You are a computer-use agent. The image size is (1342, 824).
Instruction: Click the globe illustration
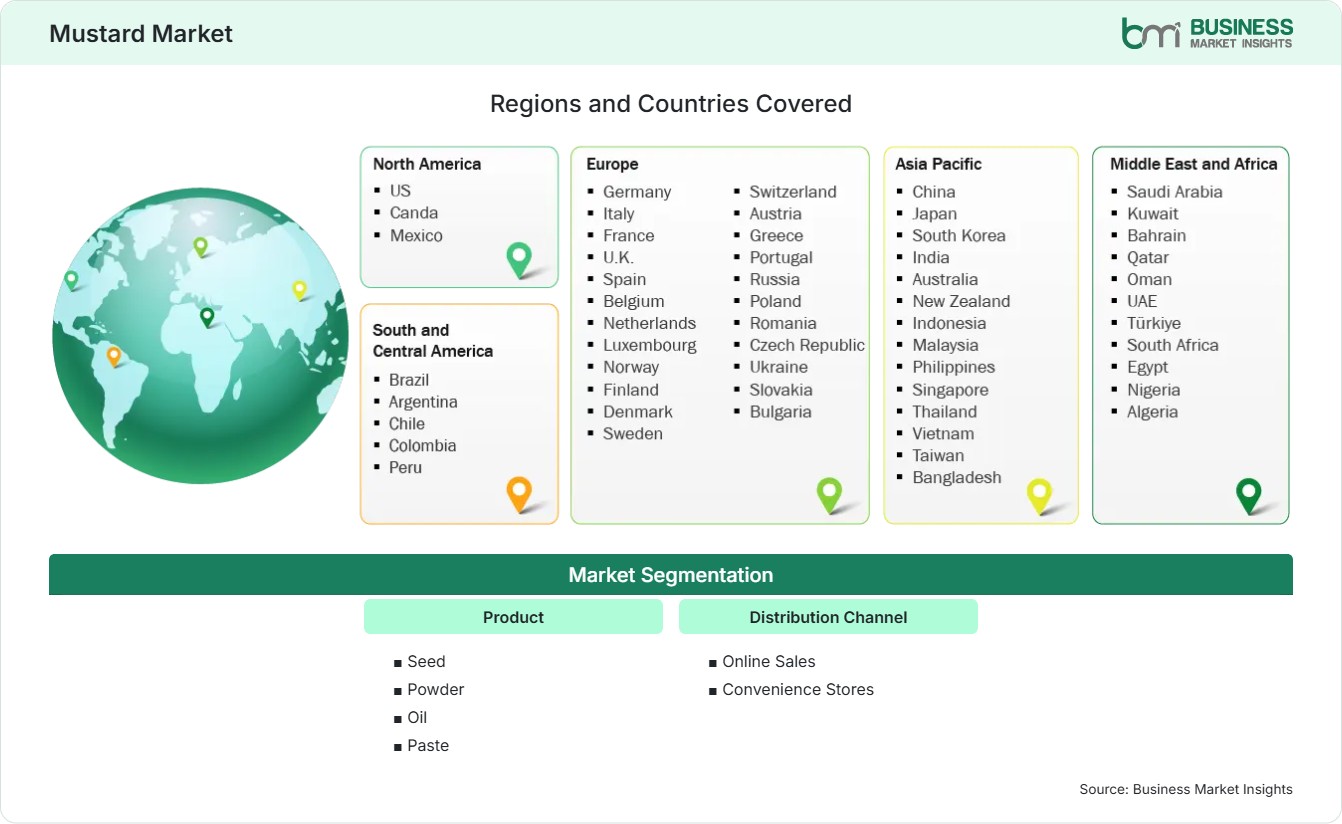pos(200,335)
